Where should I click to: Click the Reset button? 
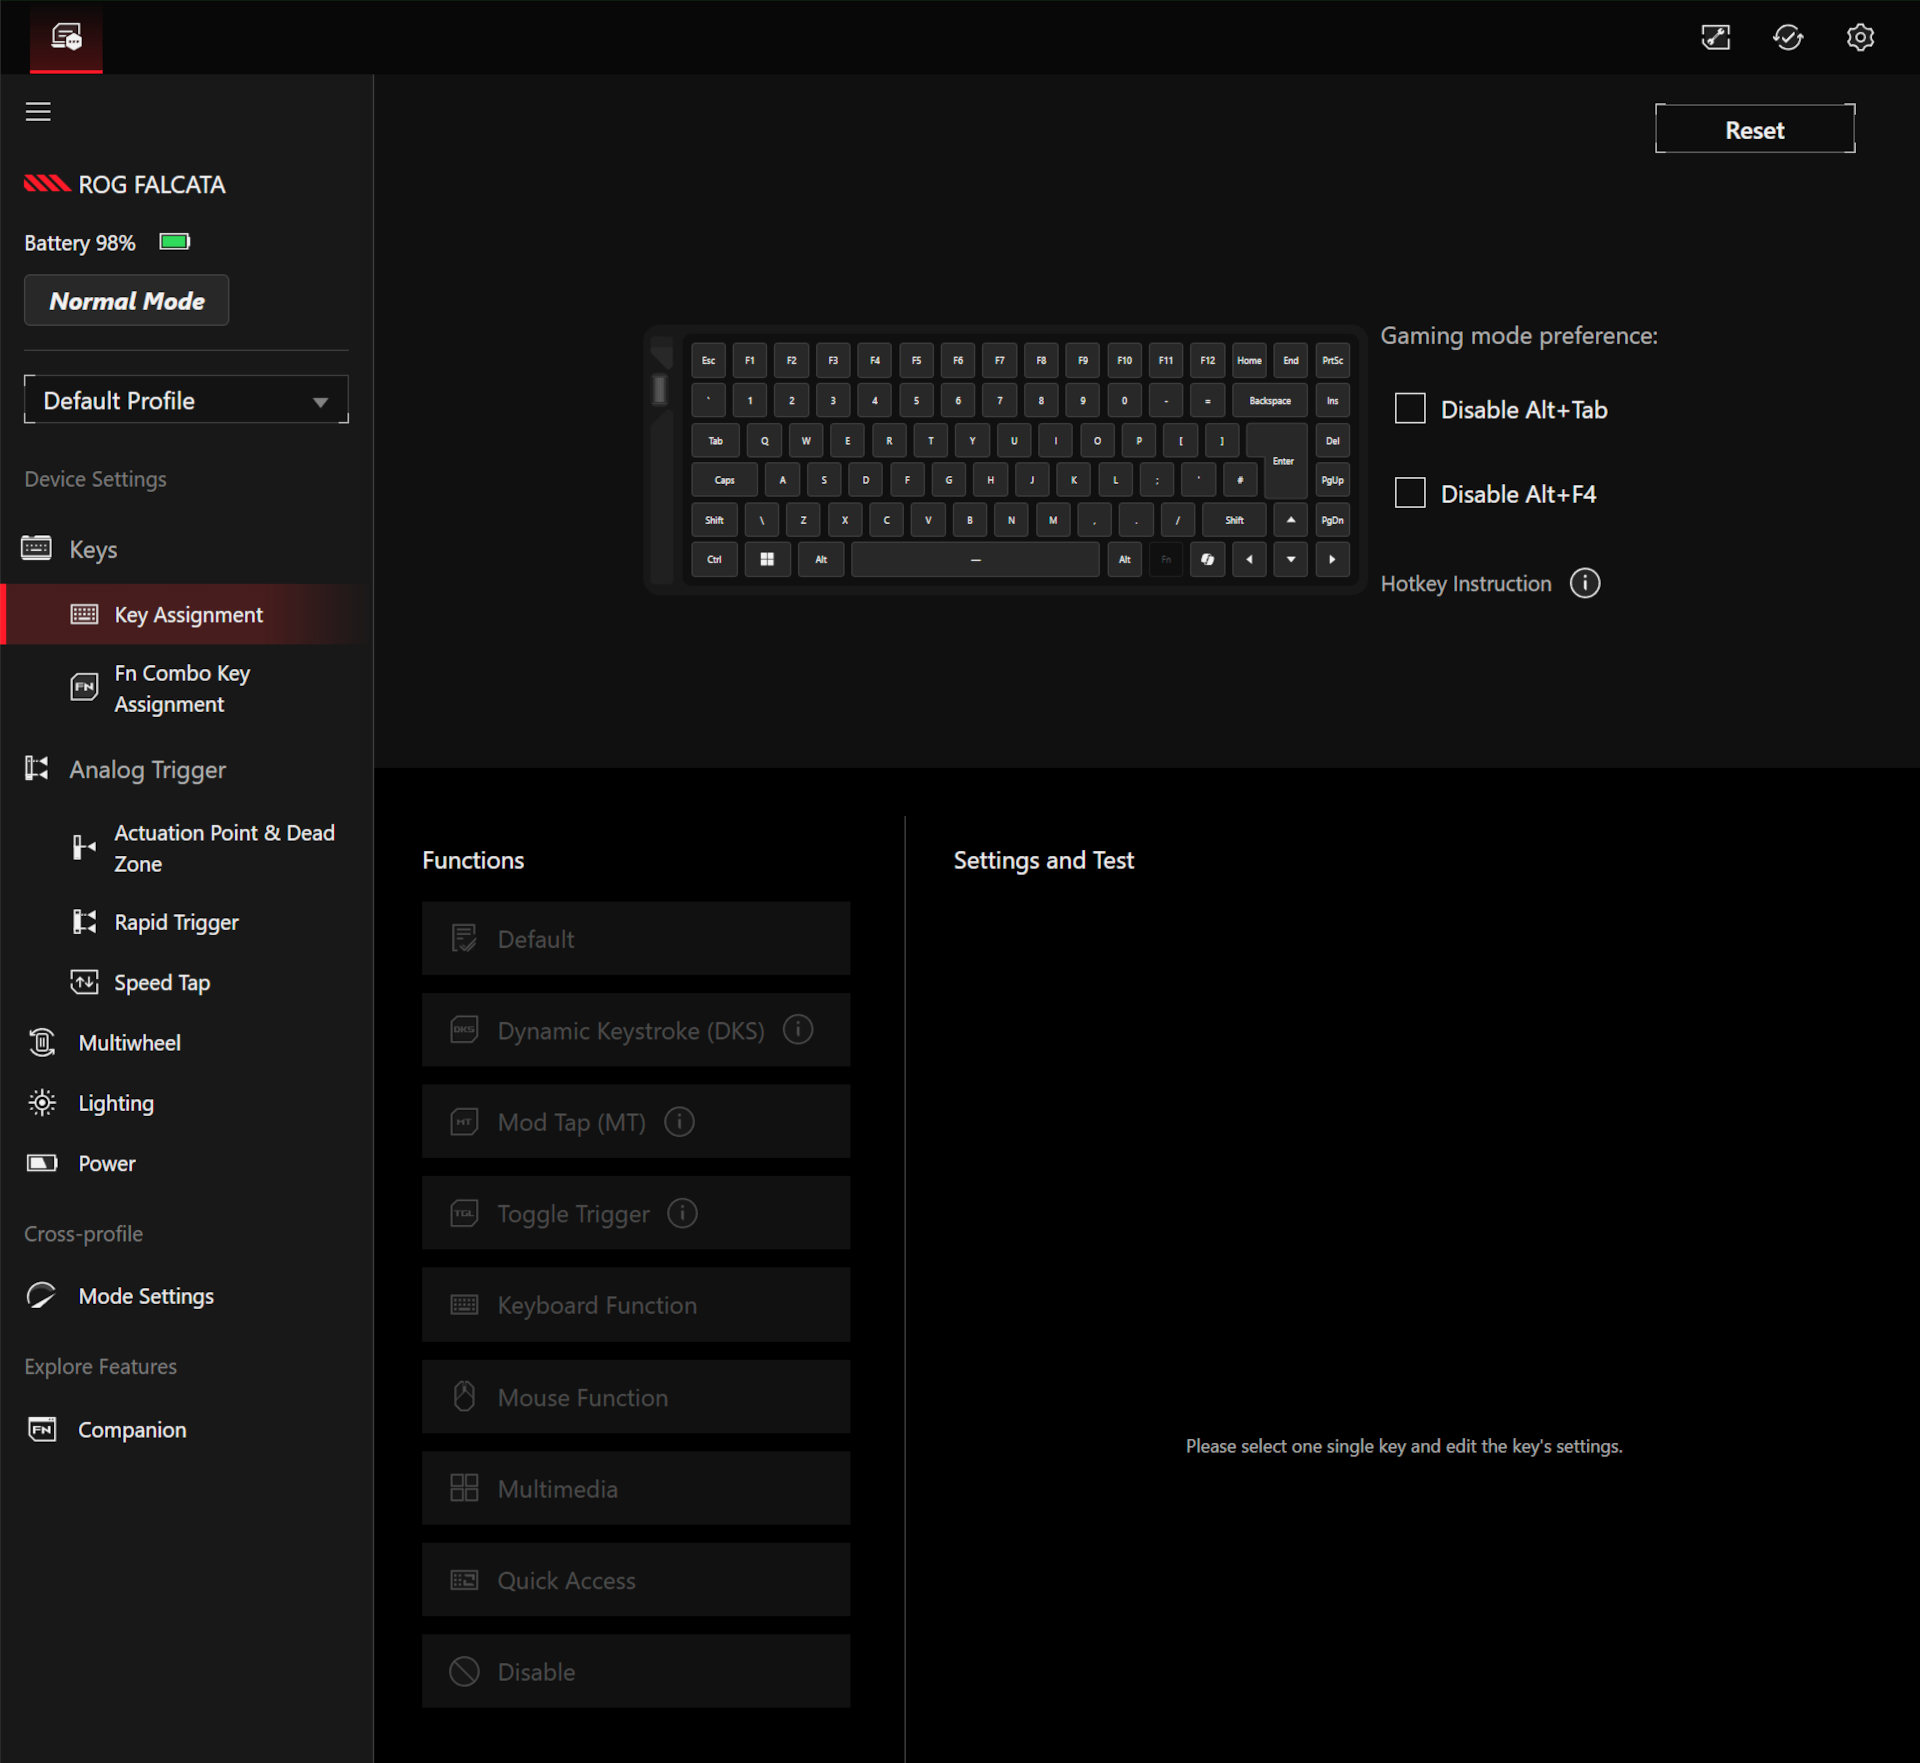(x=1754, y=128)
